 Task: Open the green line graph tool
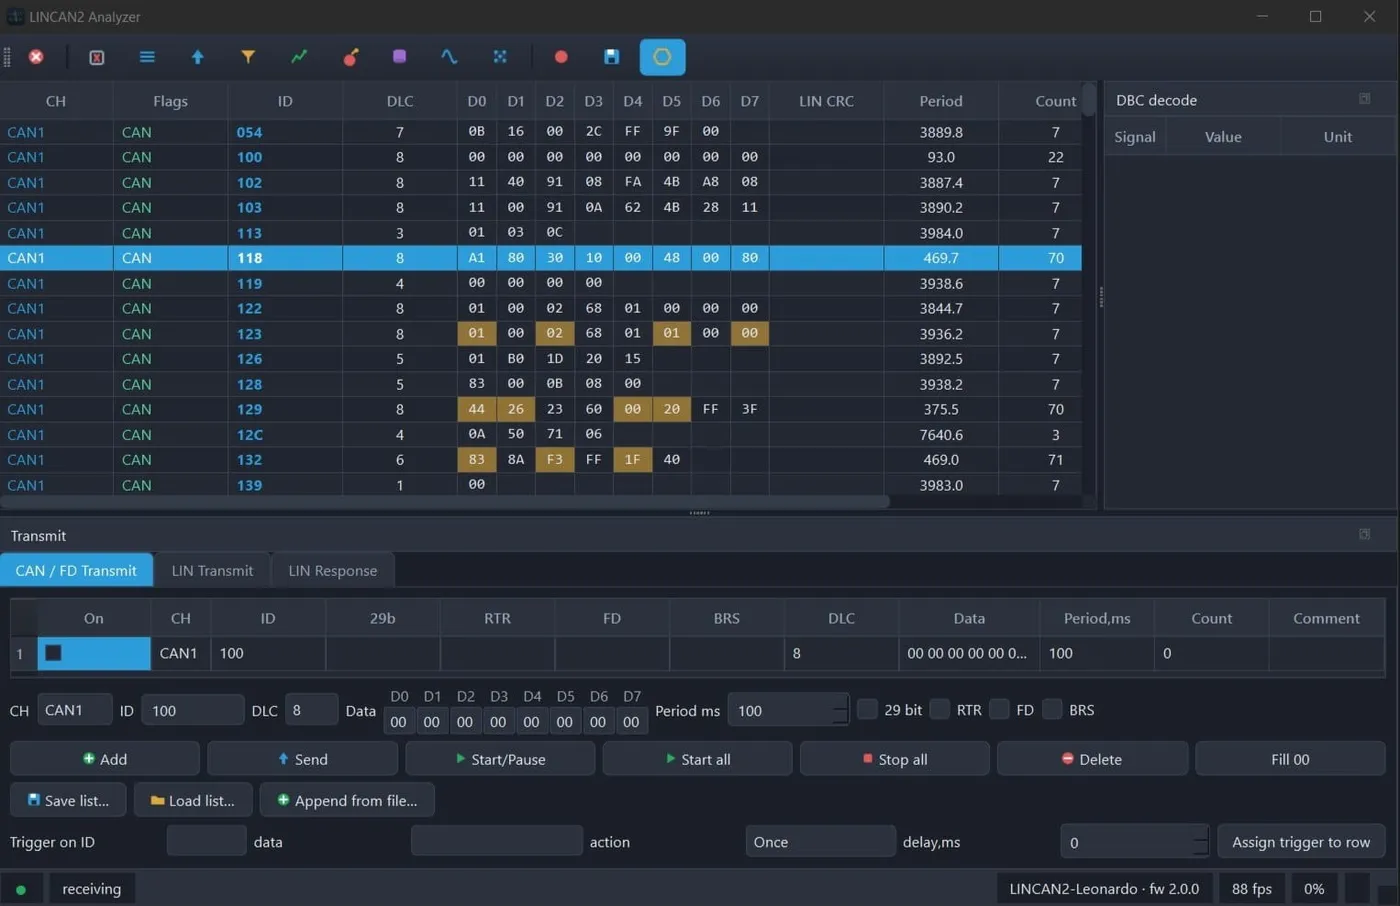[299, 57]
